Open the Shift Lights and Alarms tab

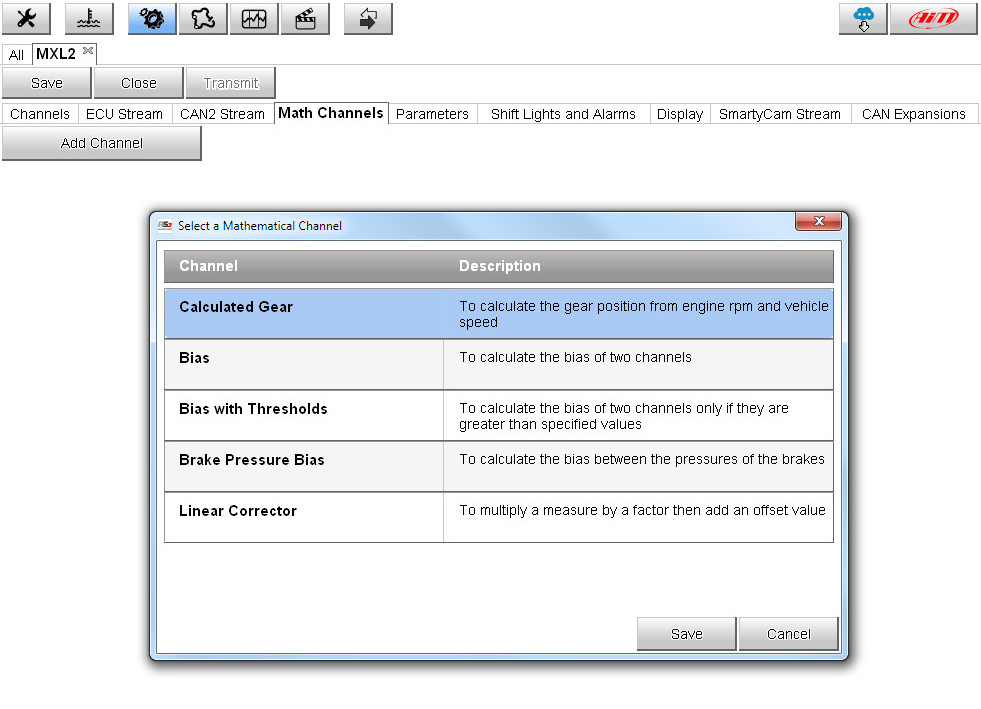tap(563, 114)
